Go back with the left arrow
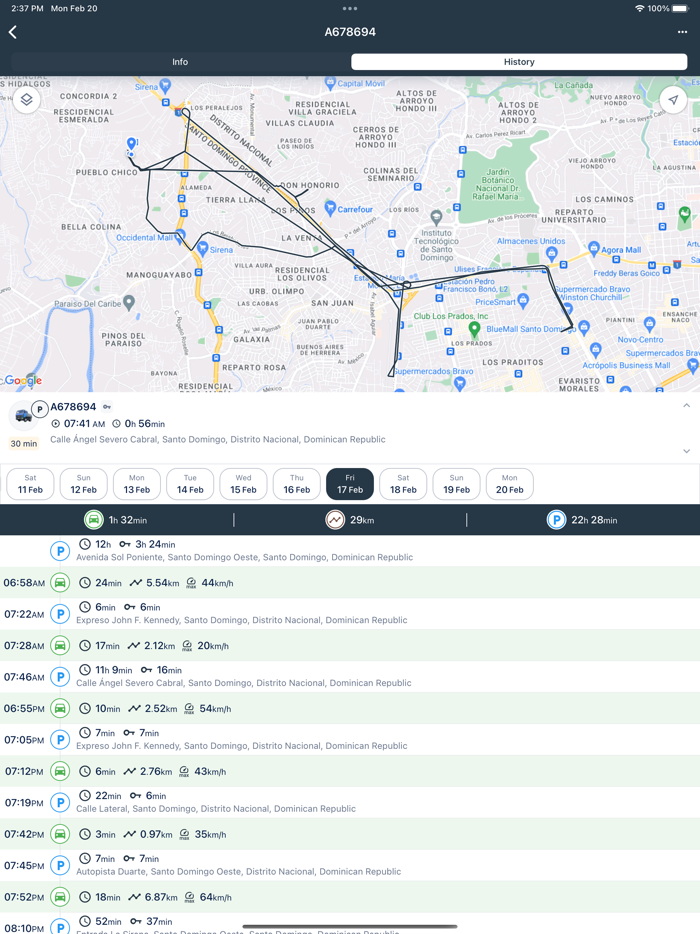Screen dimensions: 700x934 point(13,32)
